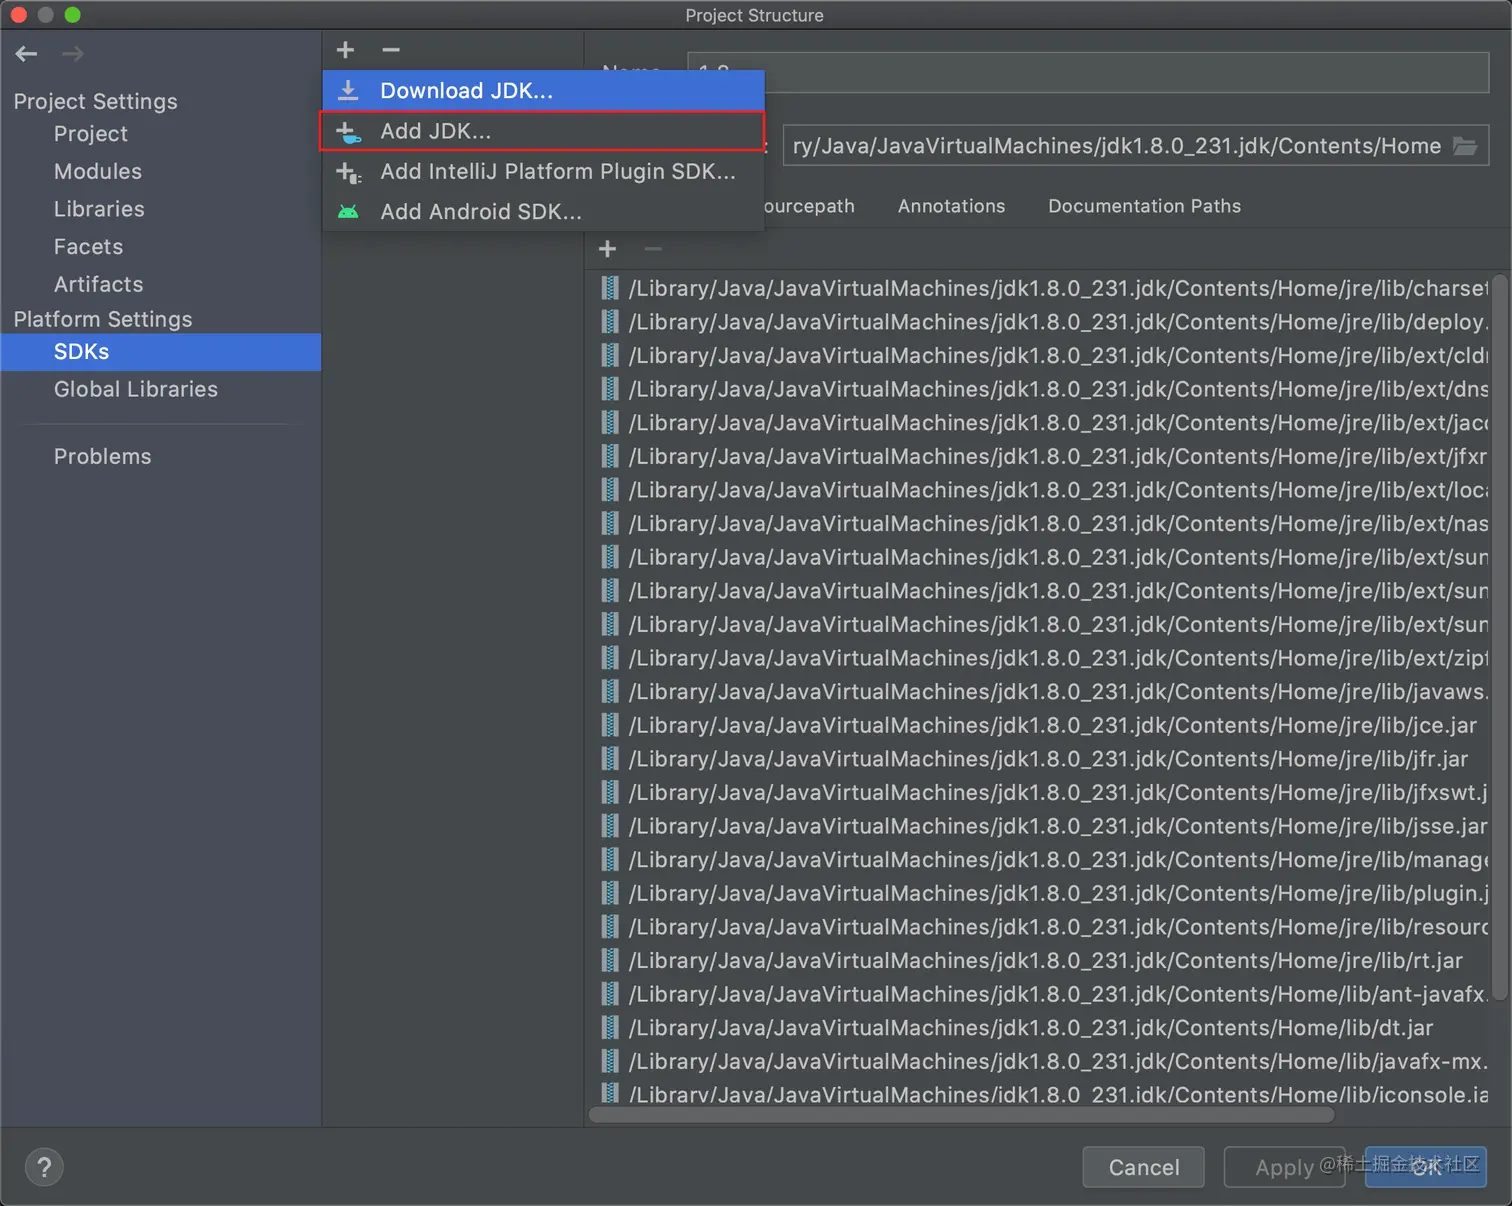The height and width of the screenshot is (1206, 1512).
Task: Click the add SDK plus icon
Action: tap(346, 50)
